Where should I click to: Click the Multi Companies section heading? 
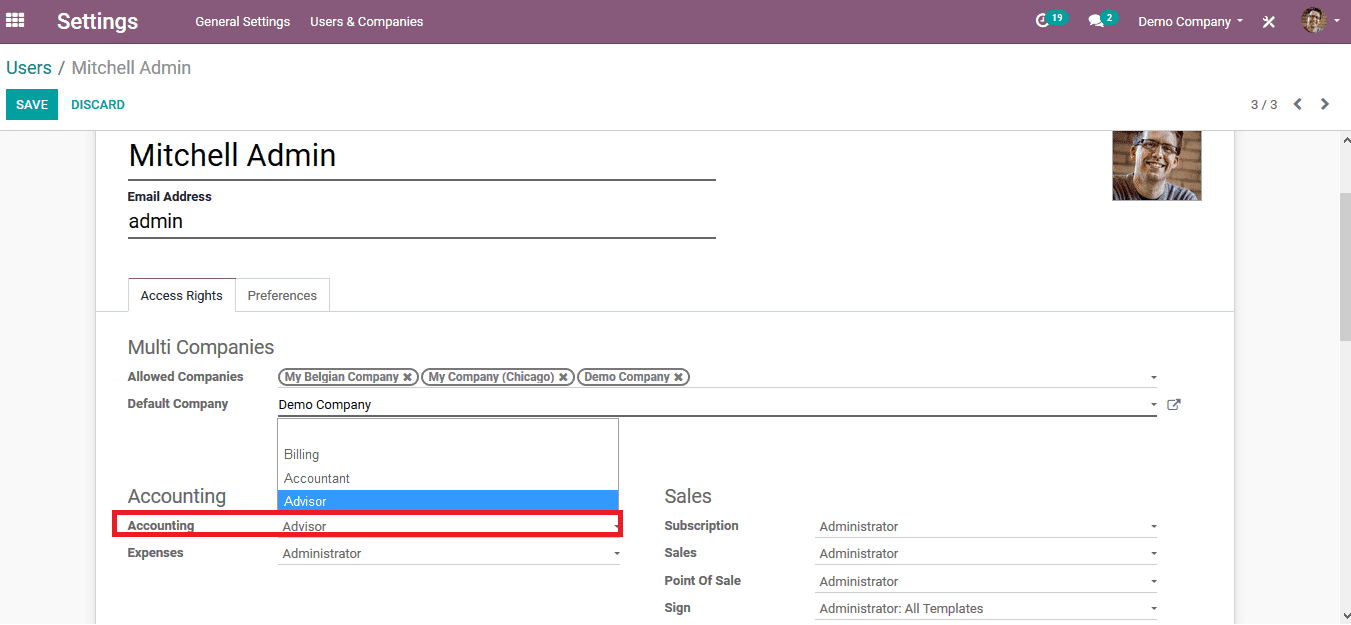[x=201, y=347]
